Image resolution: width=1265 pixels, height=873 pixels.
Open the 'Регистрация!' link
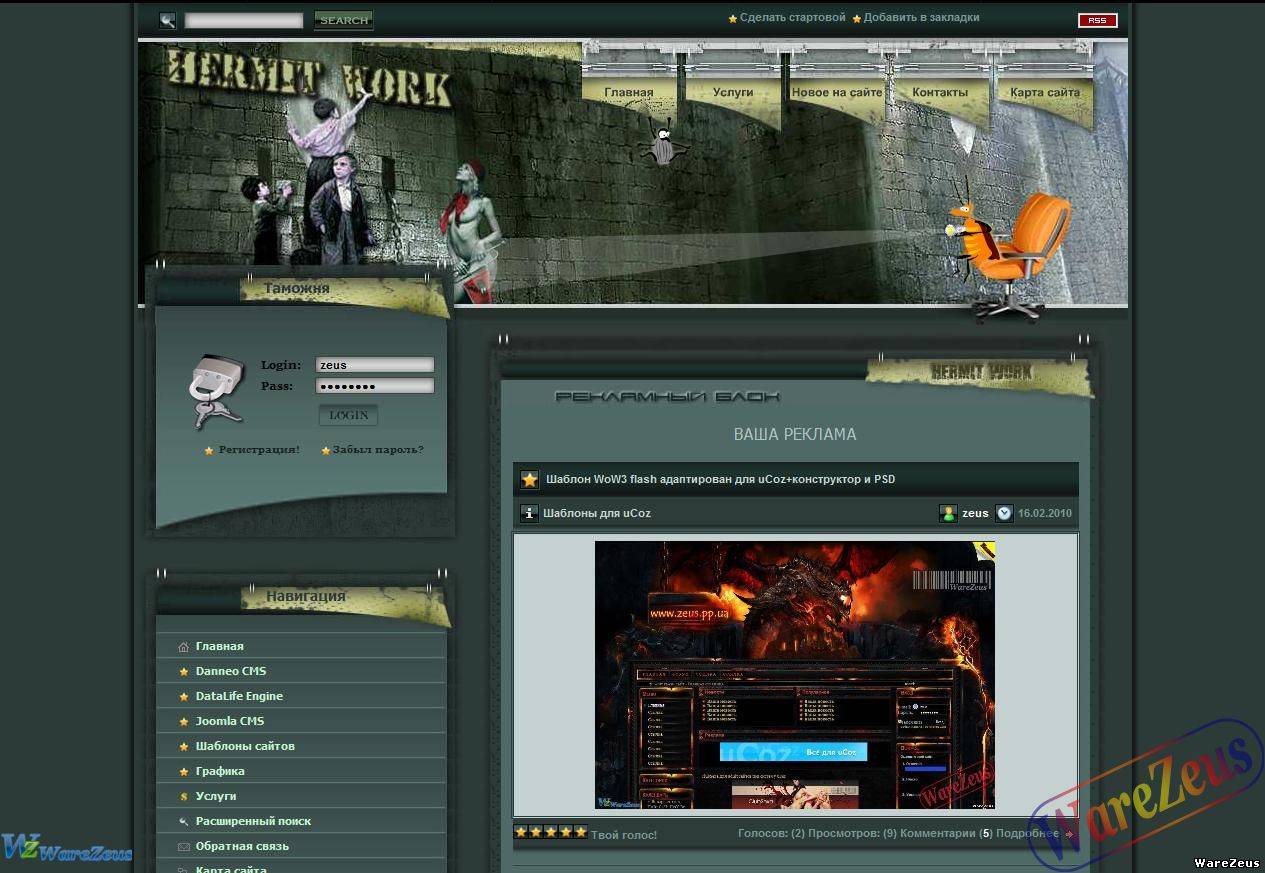(x=259, y=450)
